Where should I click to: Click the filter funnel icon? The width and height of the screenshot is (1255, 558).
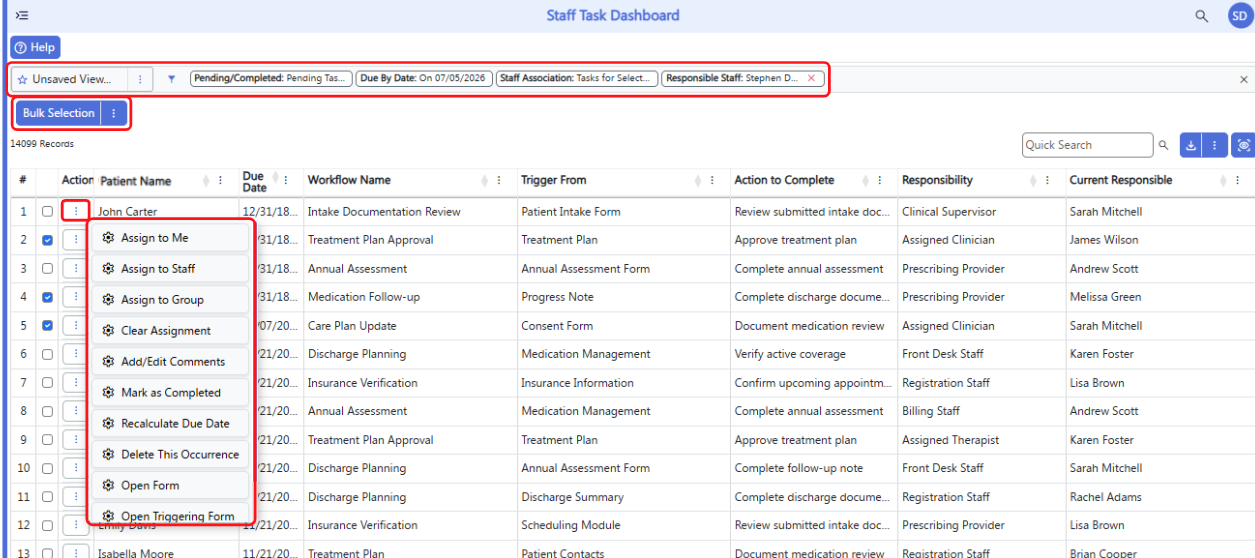pos(171,79)
